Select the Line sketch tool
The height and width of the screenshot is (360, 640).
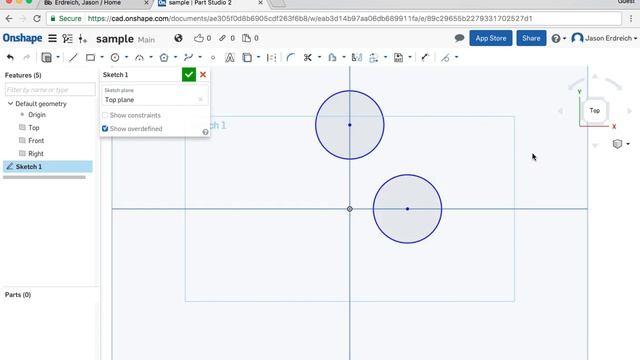(x=73, y=58)
